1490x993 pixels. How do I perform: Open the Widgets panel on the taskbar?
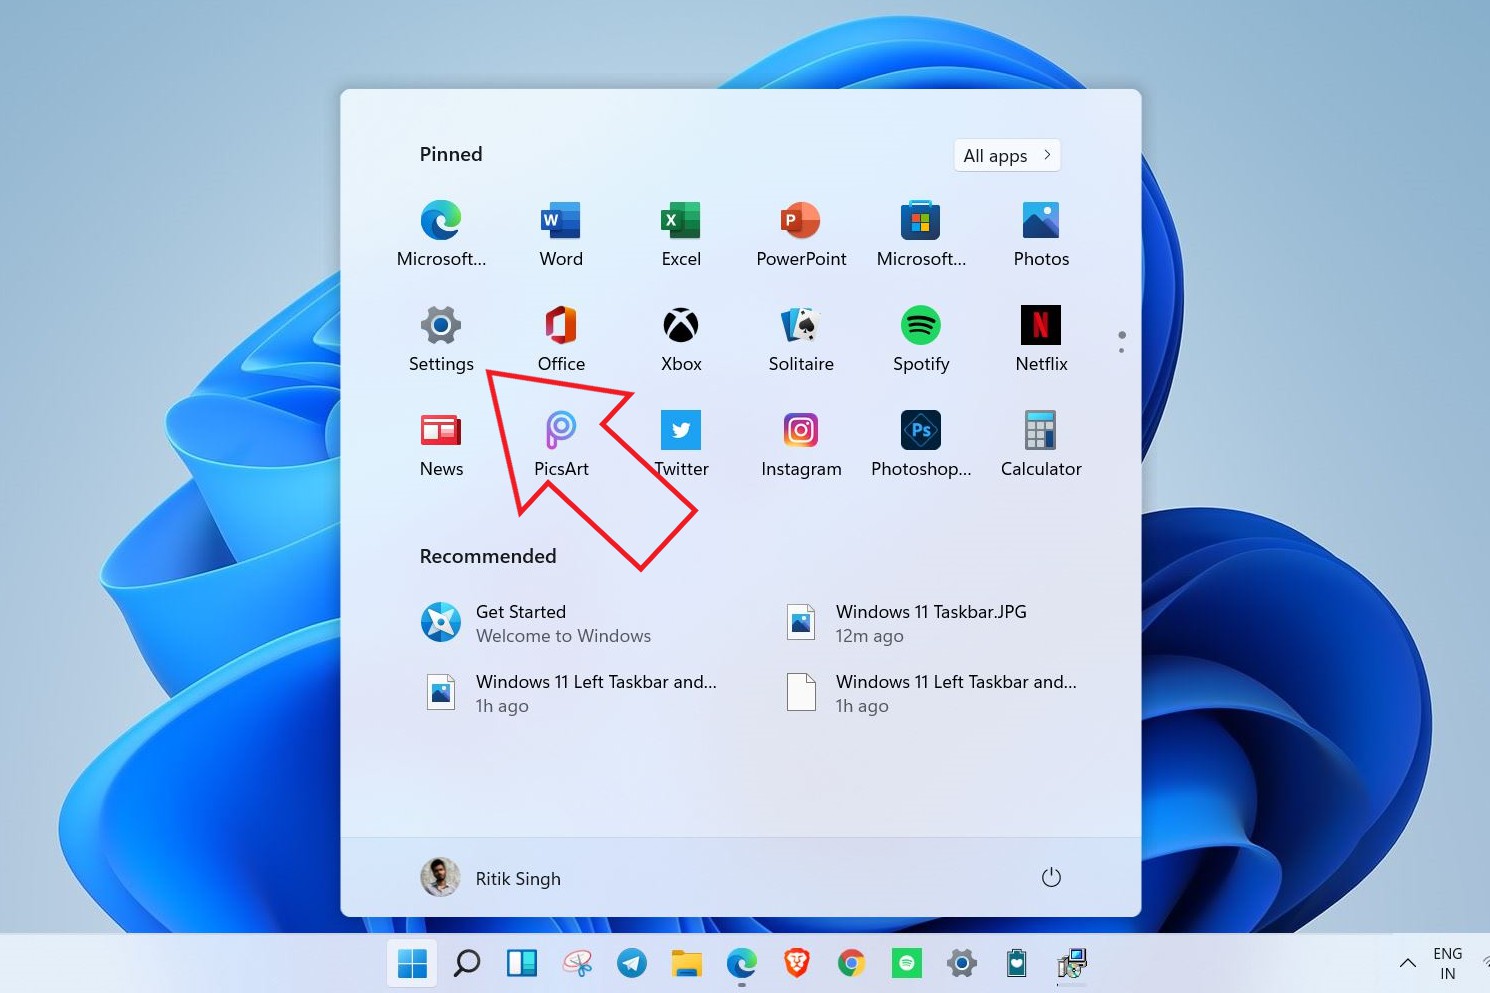pyautogui.click(x=522, y=964)
